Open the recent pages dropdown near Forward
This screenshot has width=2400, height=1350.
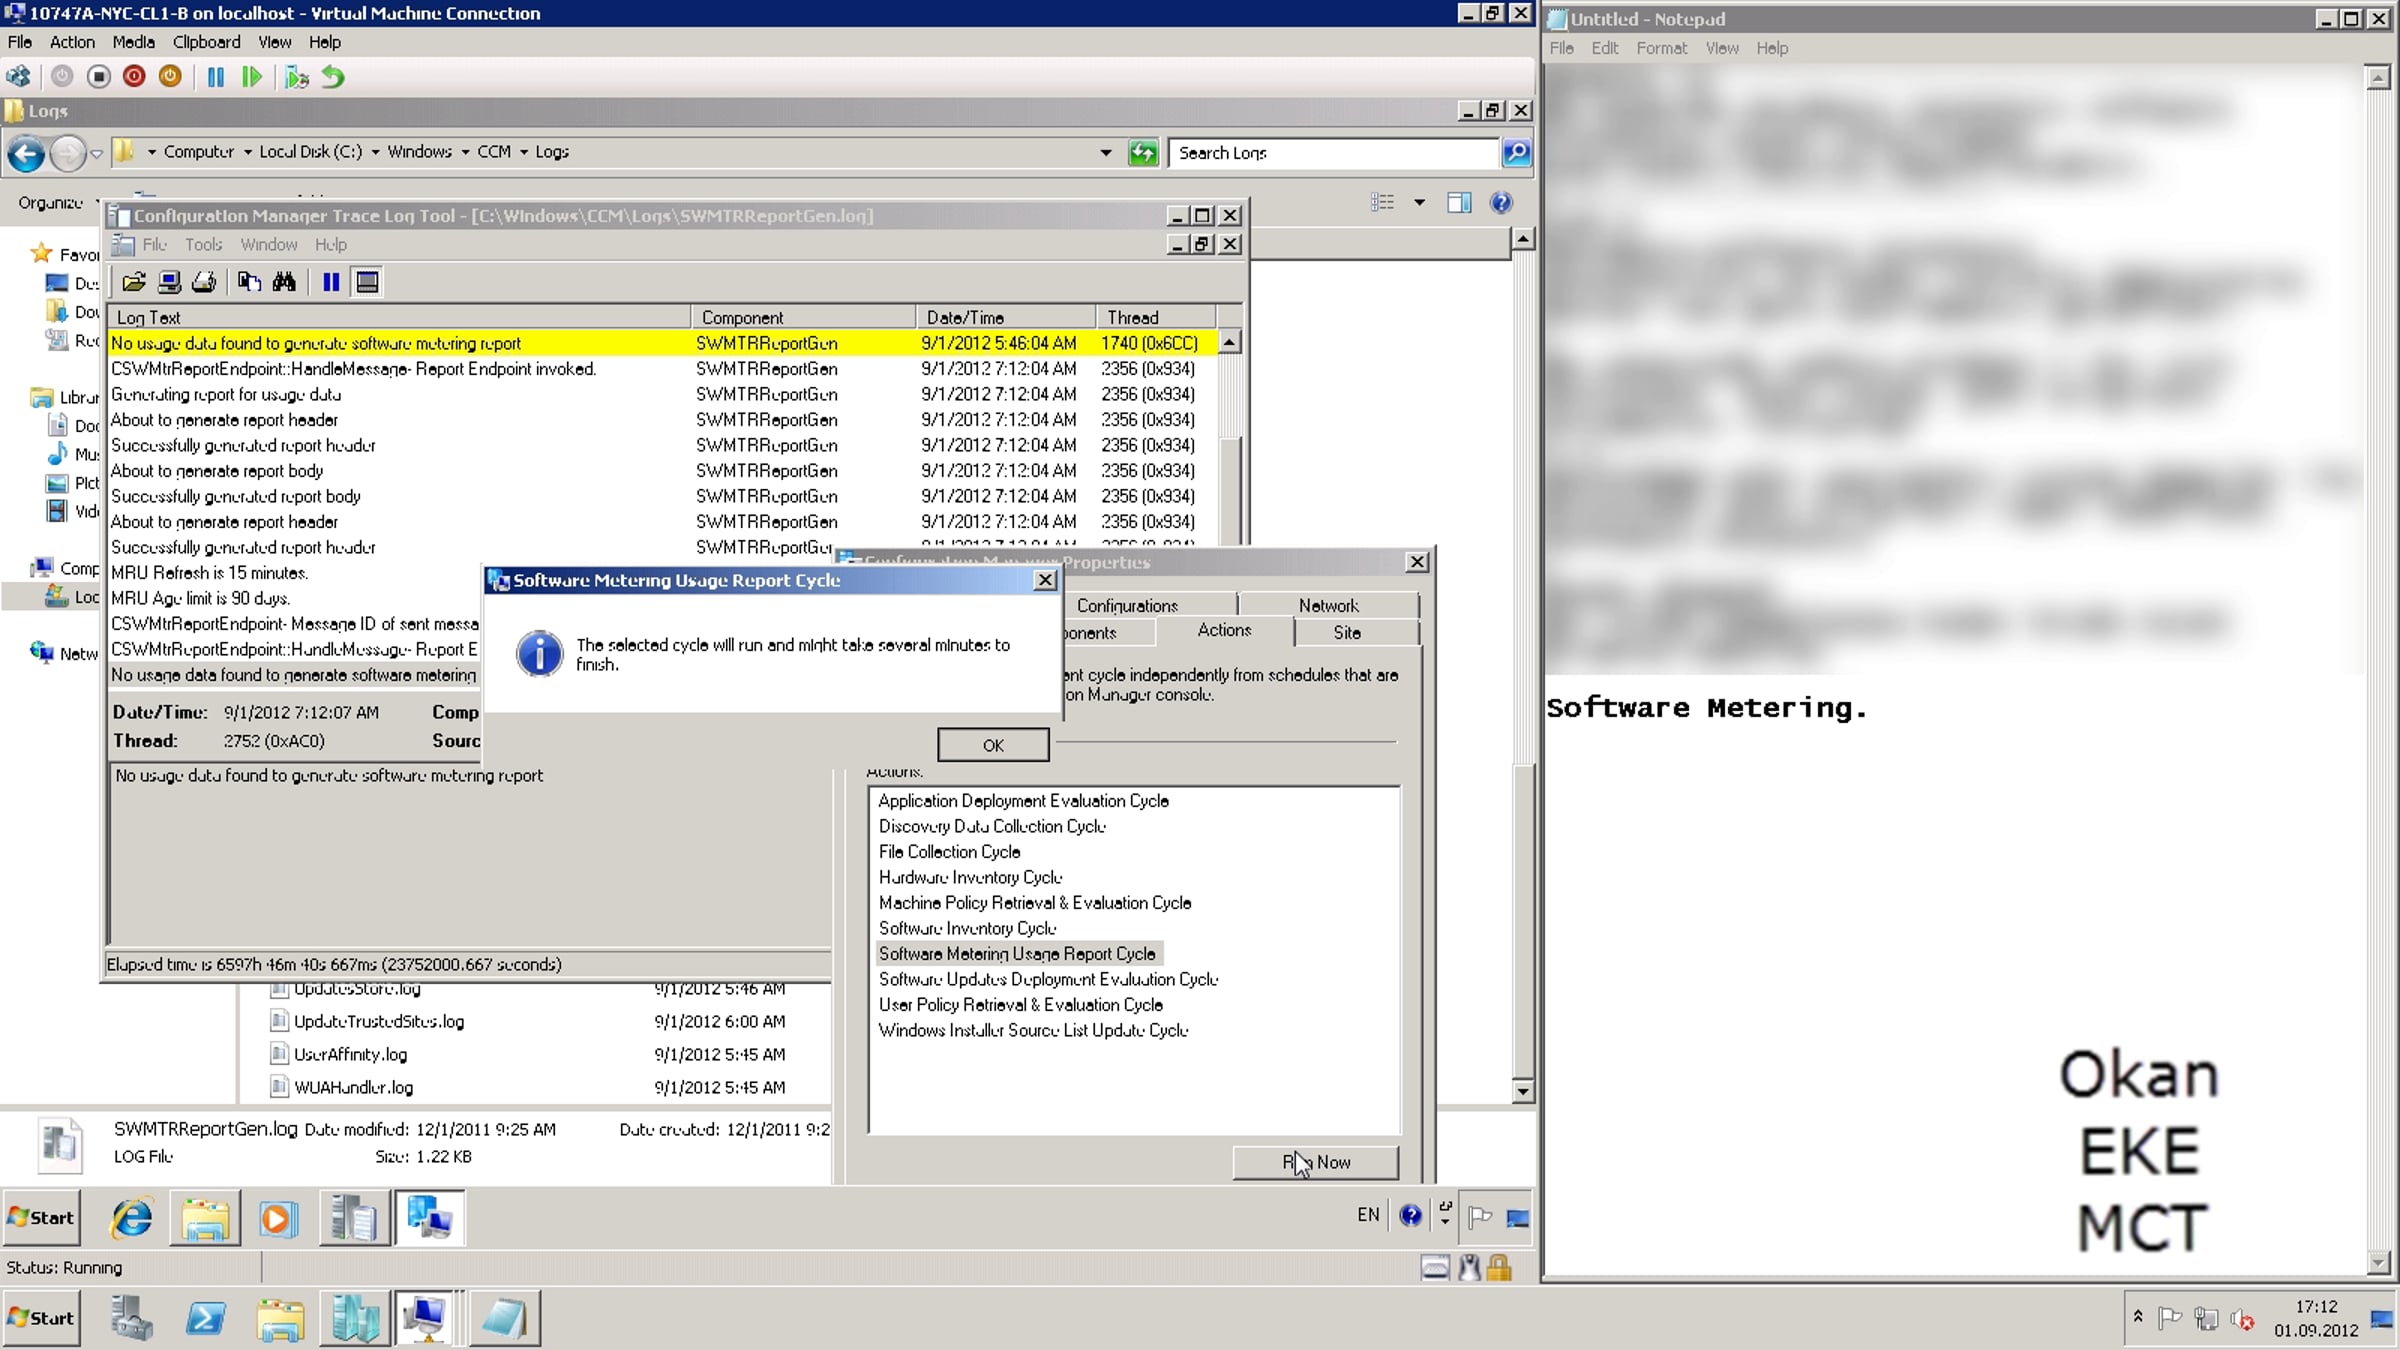pyautogui.click(x=96, y=155)
